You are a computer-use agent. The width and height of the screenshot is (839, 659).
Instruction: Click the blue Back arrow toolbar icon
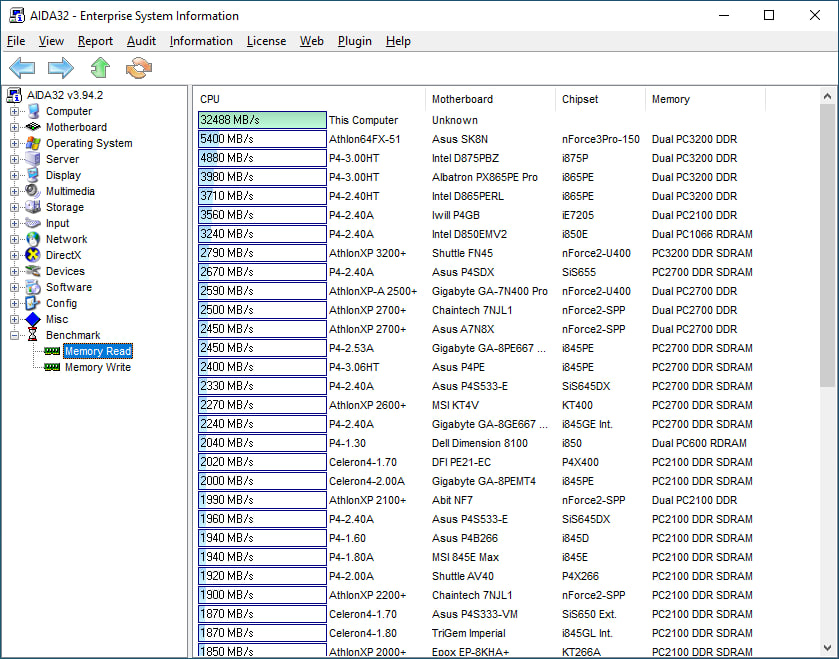click(x=22, y=68)
